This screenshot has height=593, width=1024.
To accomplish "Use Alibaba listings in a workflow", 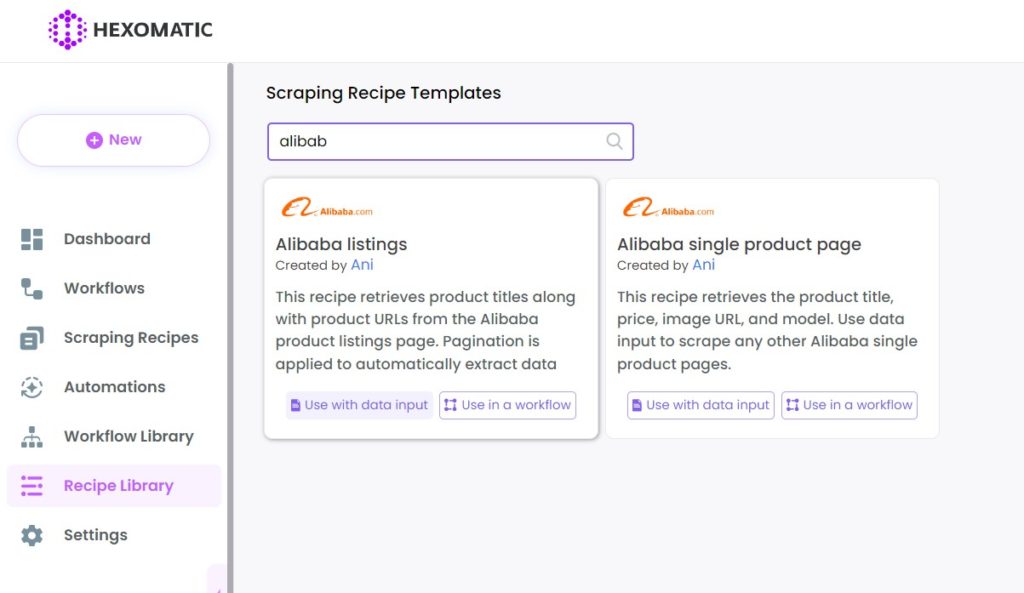I will tap(507, 405).
